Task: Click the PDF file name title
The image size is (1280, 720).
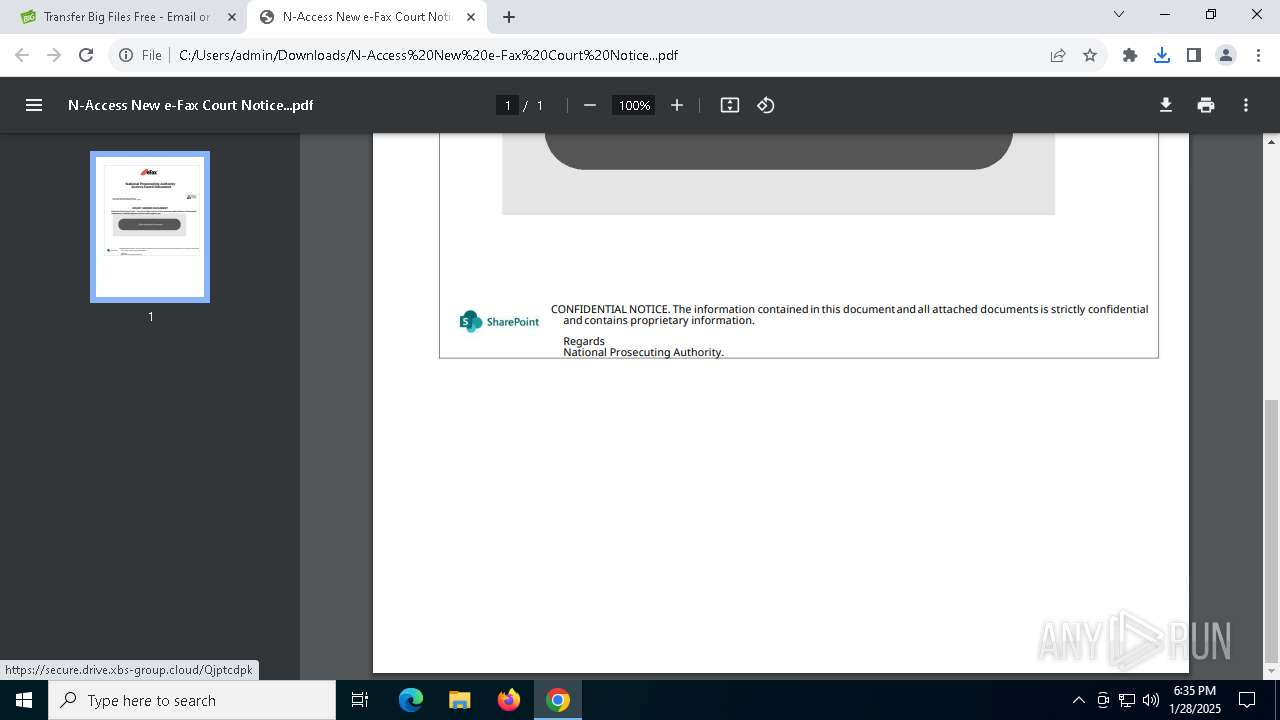Action: click(191, 105)
